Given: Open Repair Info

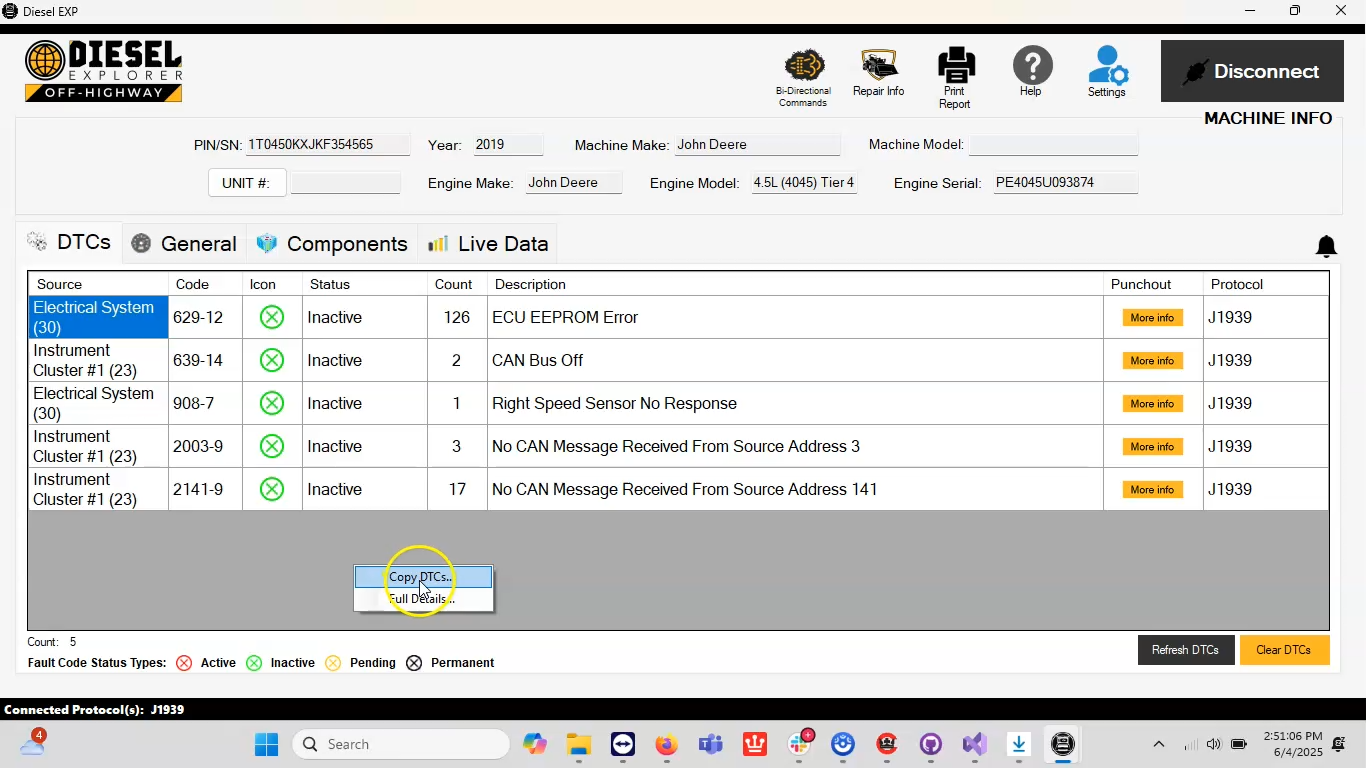Looking at the screenshot, I should coord(878,70).
